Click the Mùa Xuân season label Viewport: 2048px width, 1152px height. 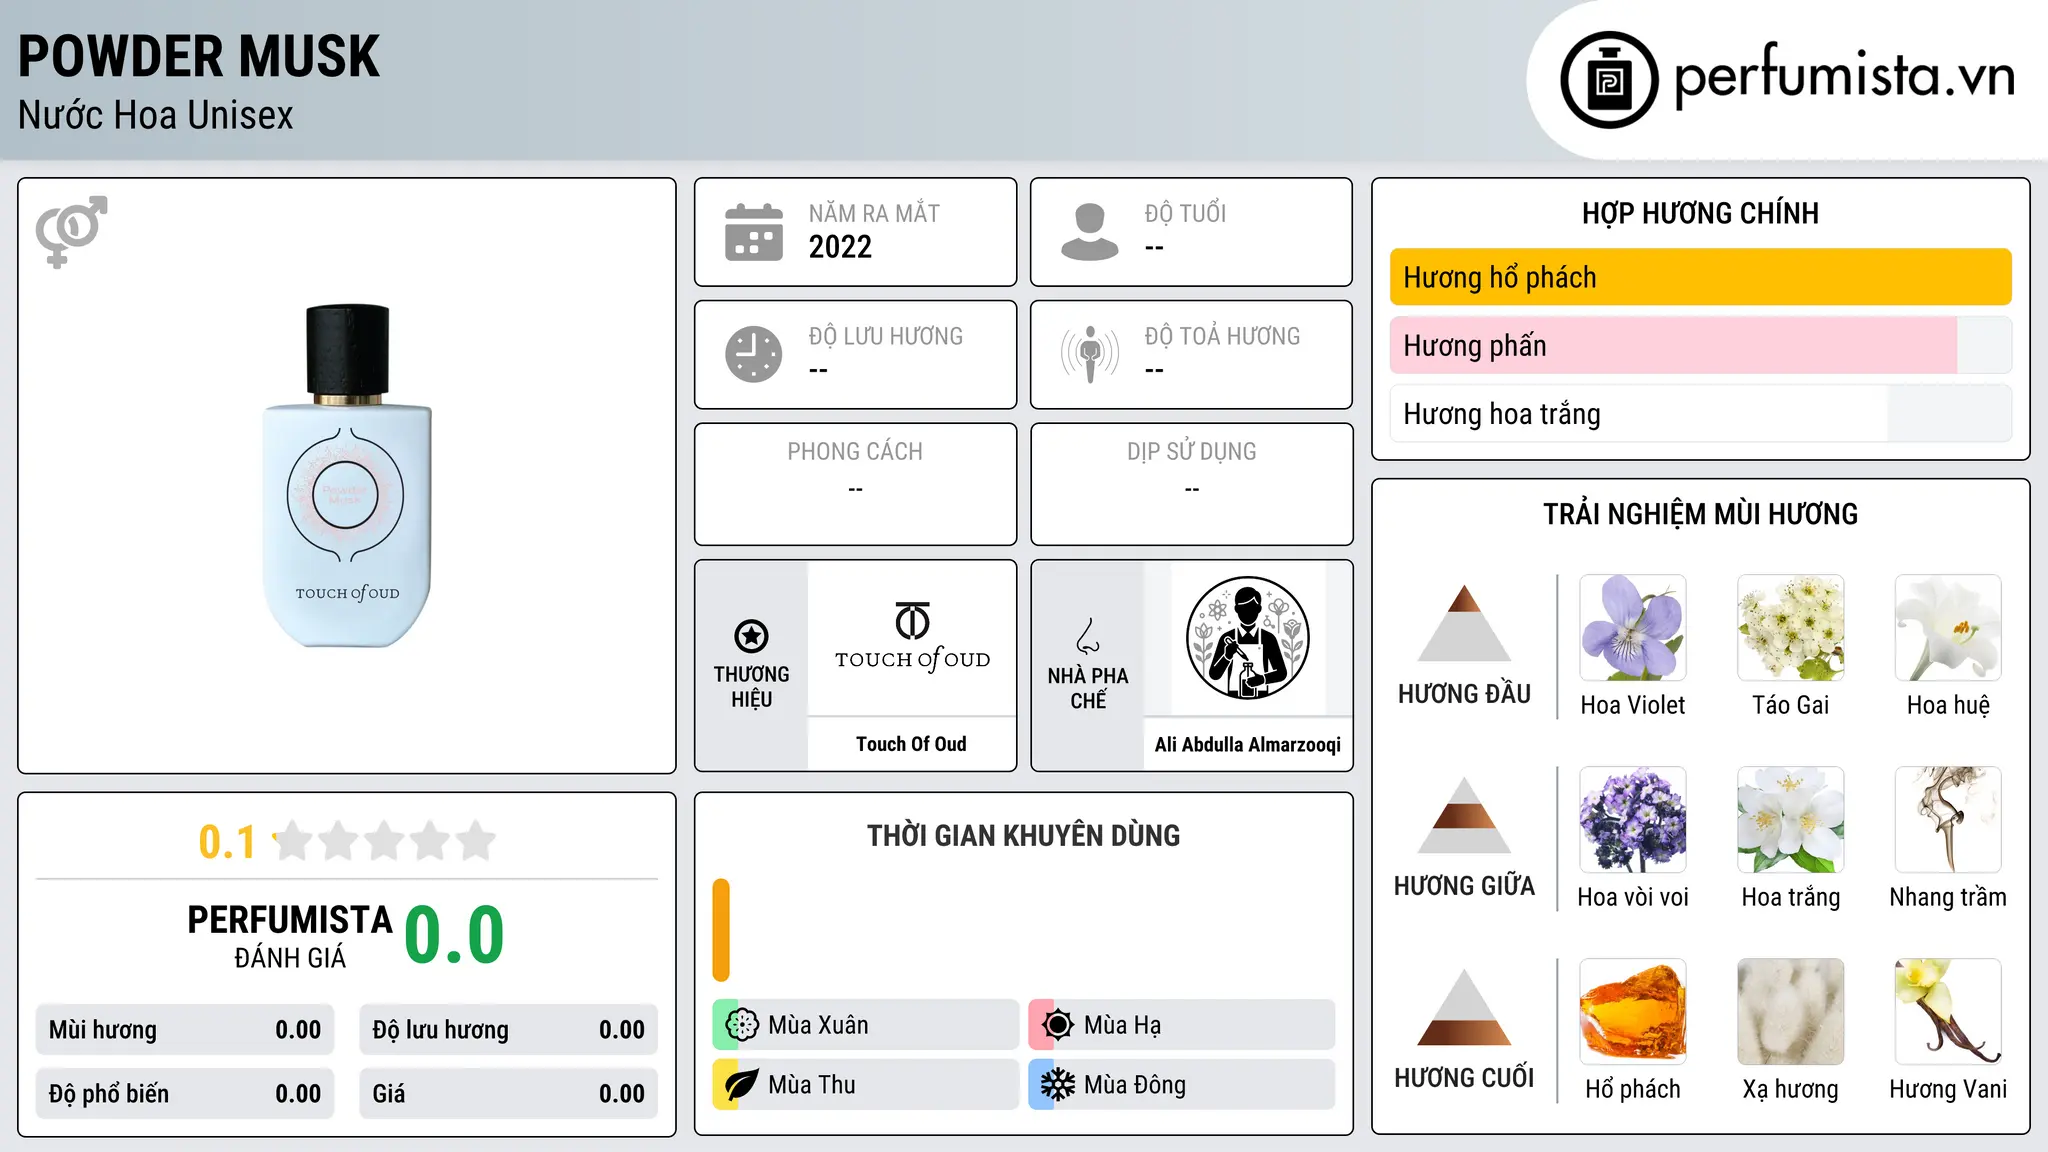coord(818,1025)
